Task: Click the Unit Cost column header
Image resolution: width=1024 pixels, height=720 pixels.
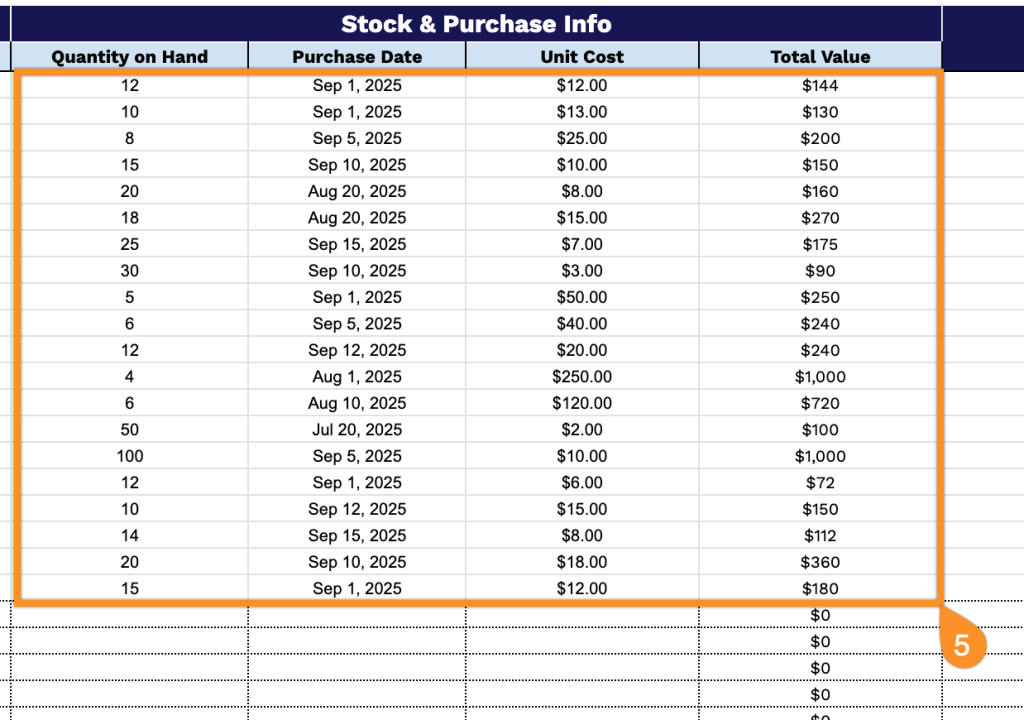Action: [582, 57]
